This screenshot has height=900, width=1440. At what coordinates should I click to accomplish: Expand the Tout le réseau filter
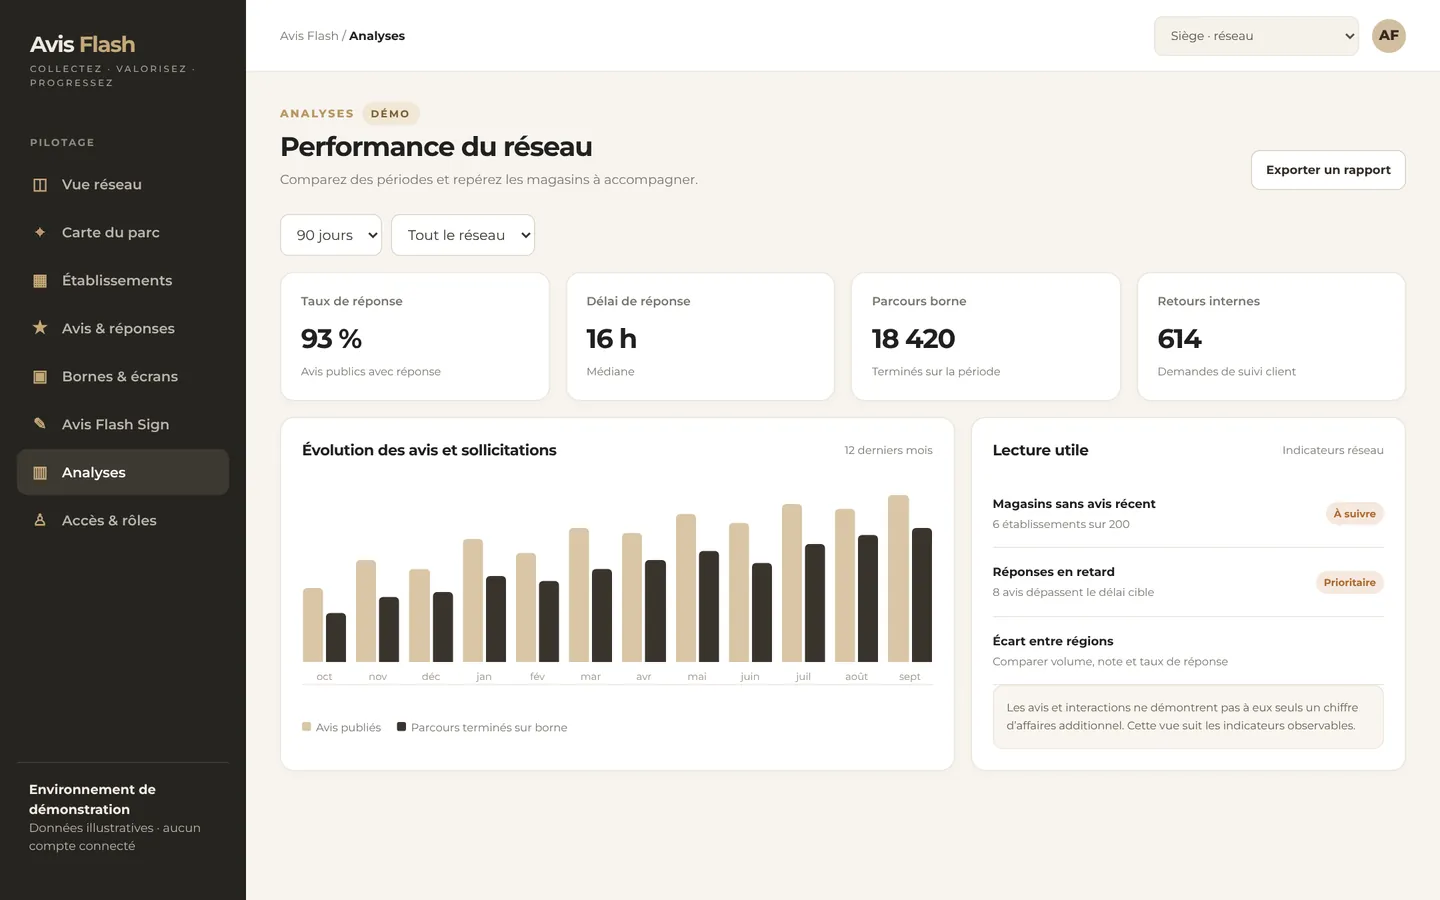[x=463, y=235]
